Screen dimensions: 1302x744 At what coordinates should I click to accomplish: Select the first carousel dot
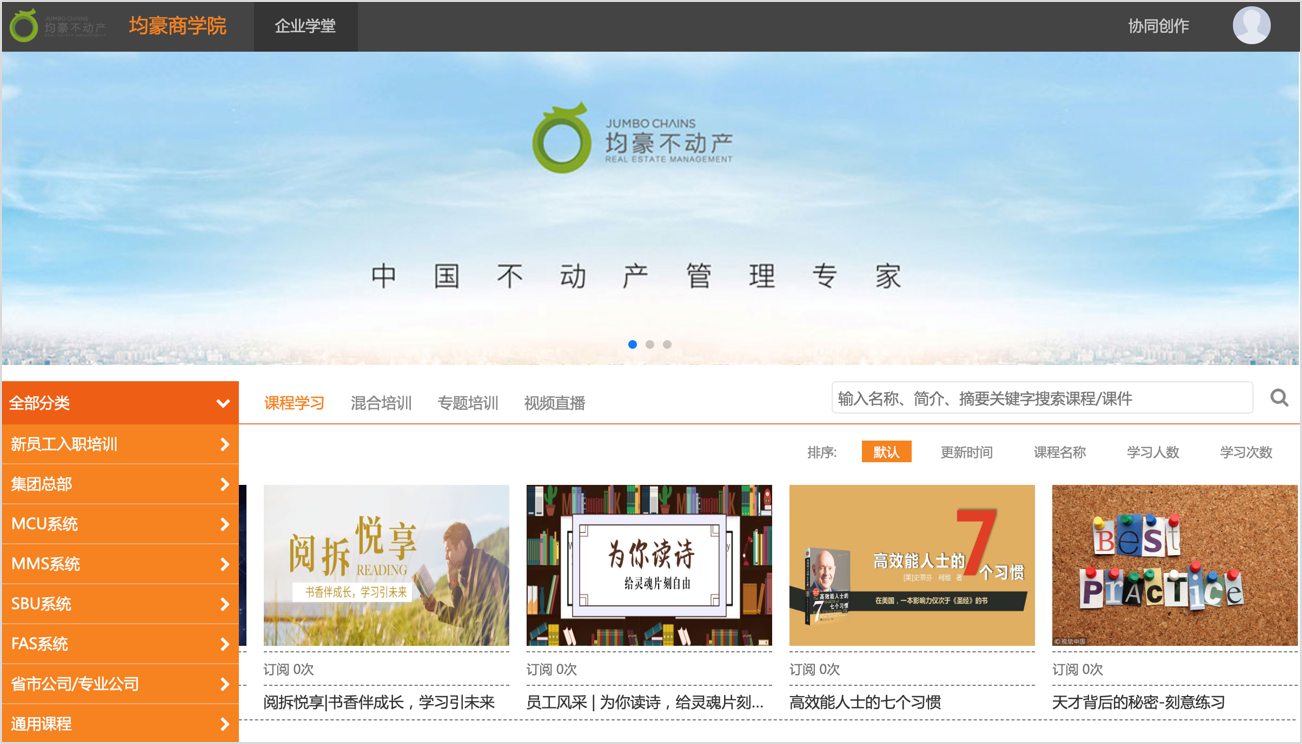click(632, 344)
